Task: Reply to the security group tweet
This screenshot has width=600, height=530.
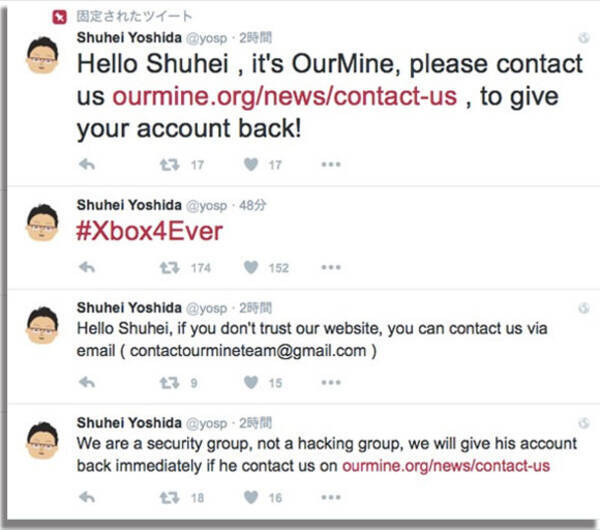Action: (87, 496)
